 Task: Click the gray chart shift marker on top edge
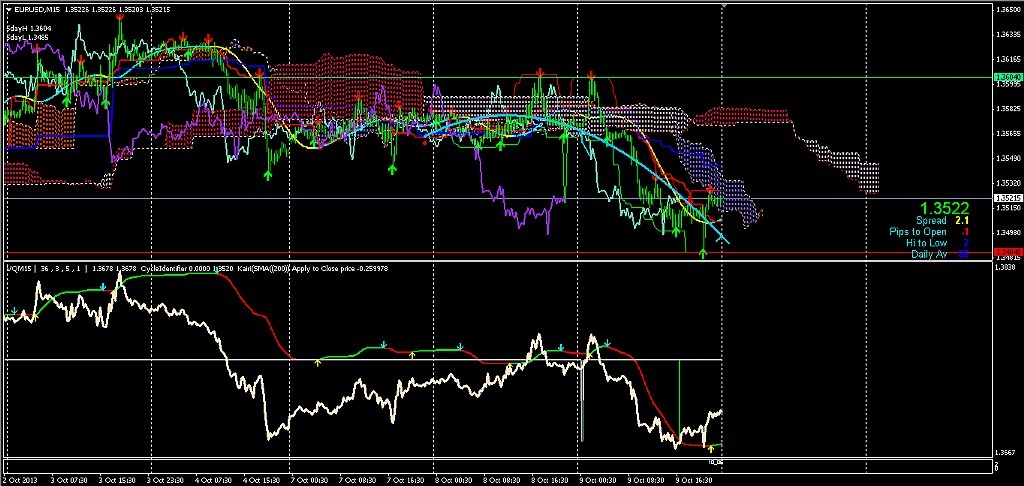[x=722, y=5]
